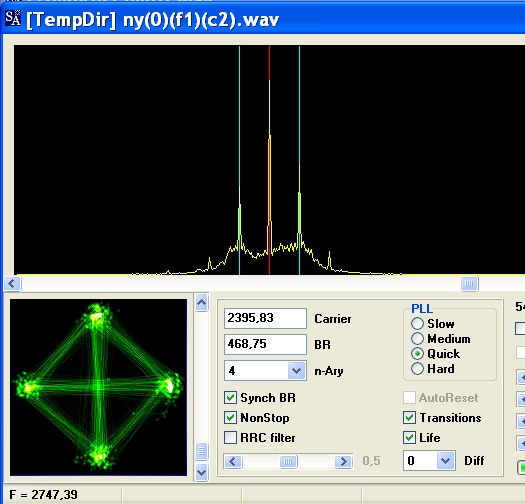Disable the Synch BR checkbox
Viewport: 525px width, 504px height.
tap(230, 398)
